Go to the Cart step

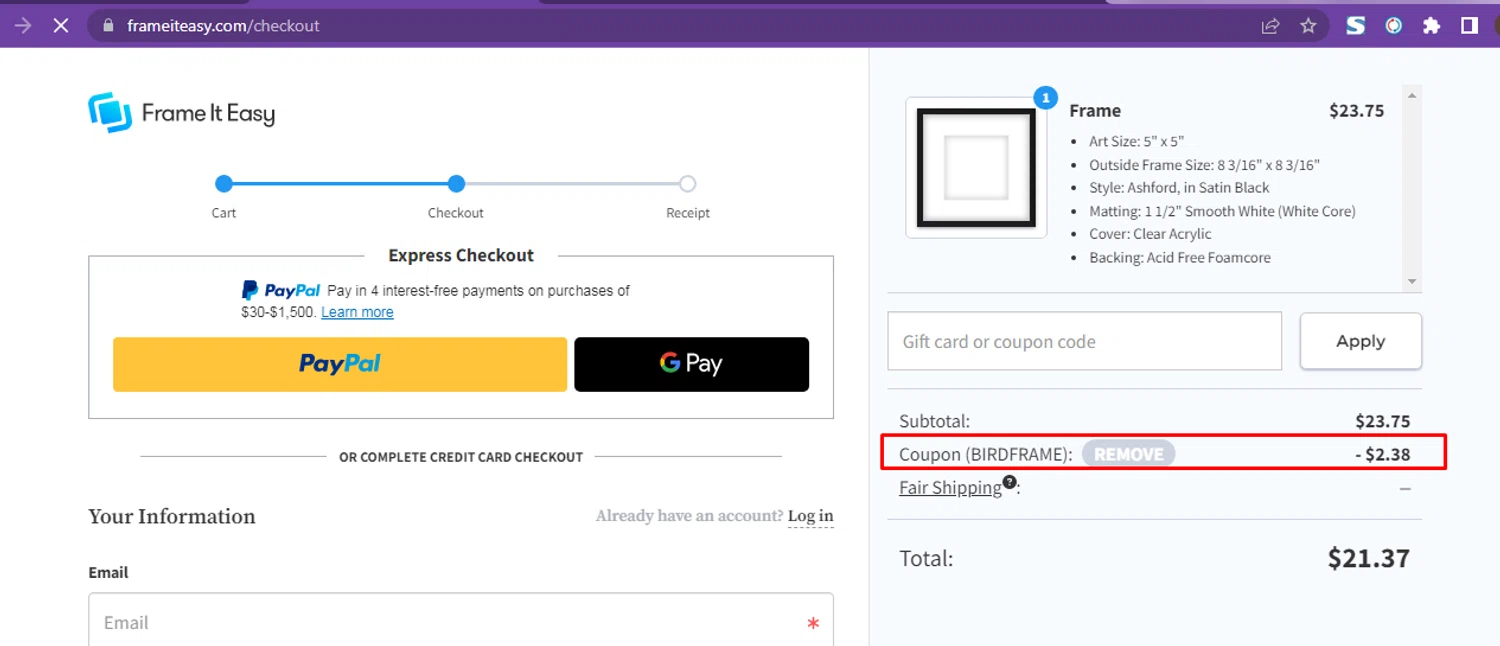(224, 184)
